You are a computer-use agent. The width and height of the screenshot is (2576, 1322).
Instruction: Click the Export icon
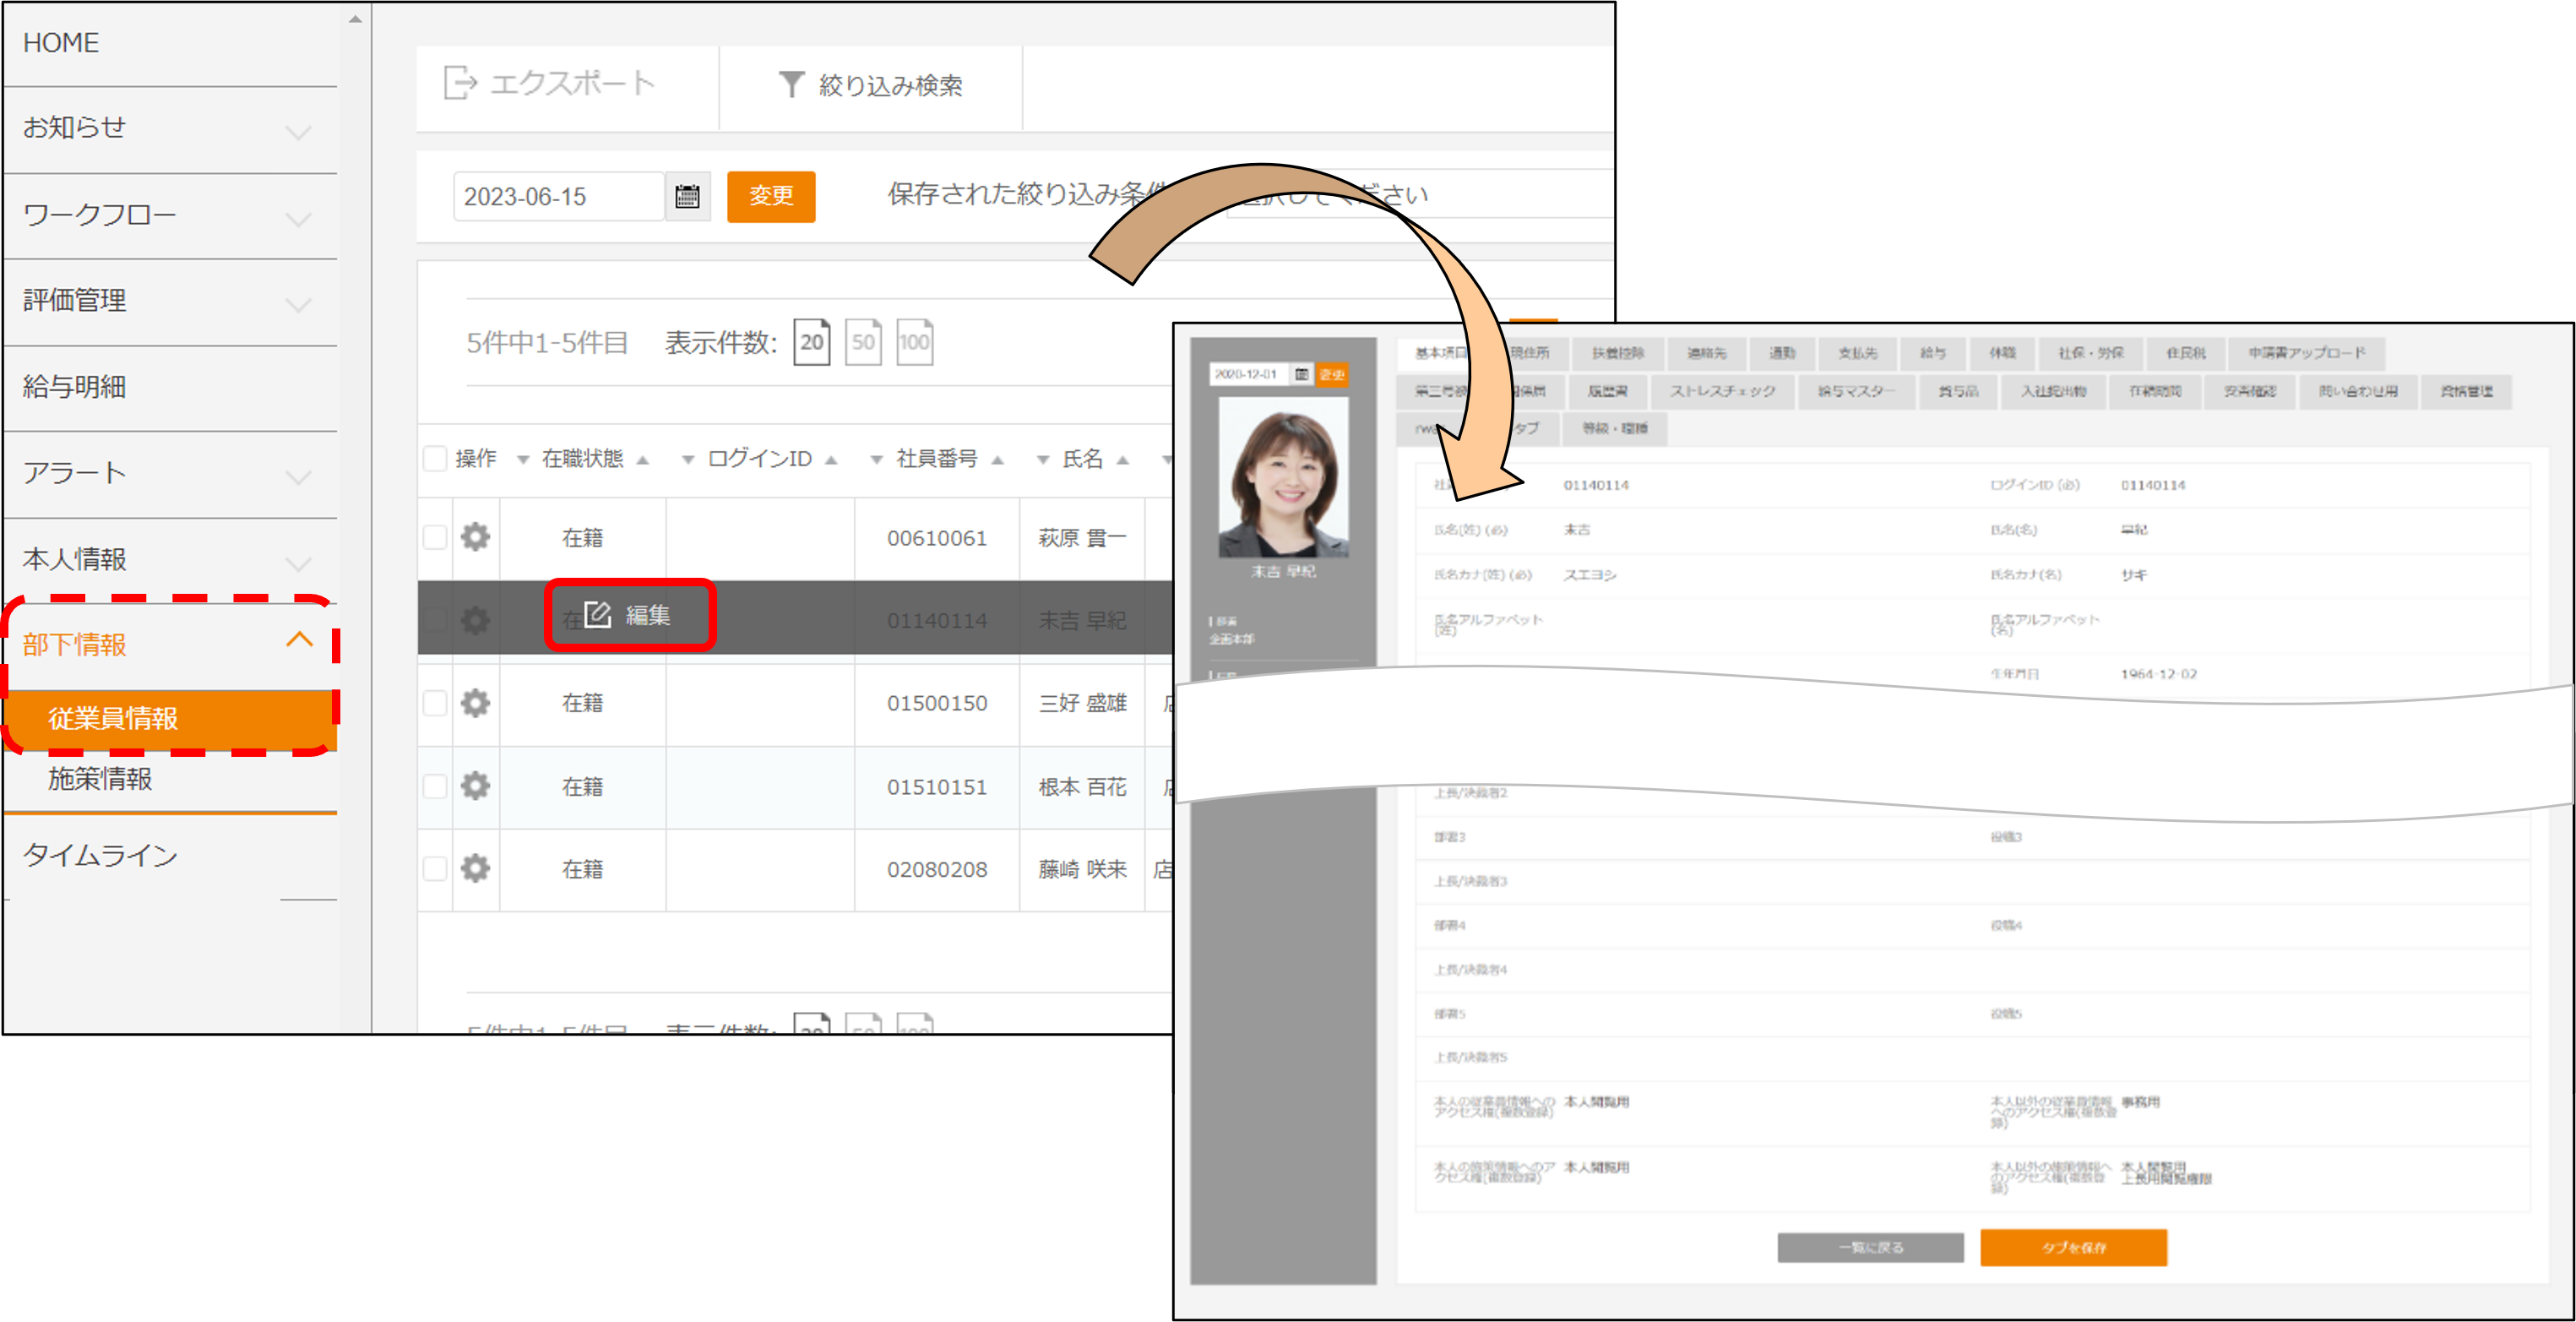(460, 83)
